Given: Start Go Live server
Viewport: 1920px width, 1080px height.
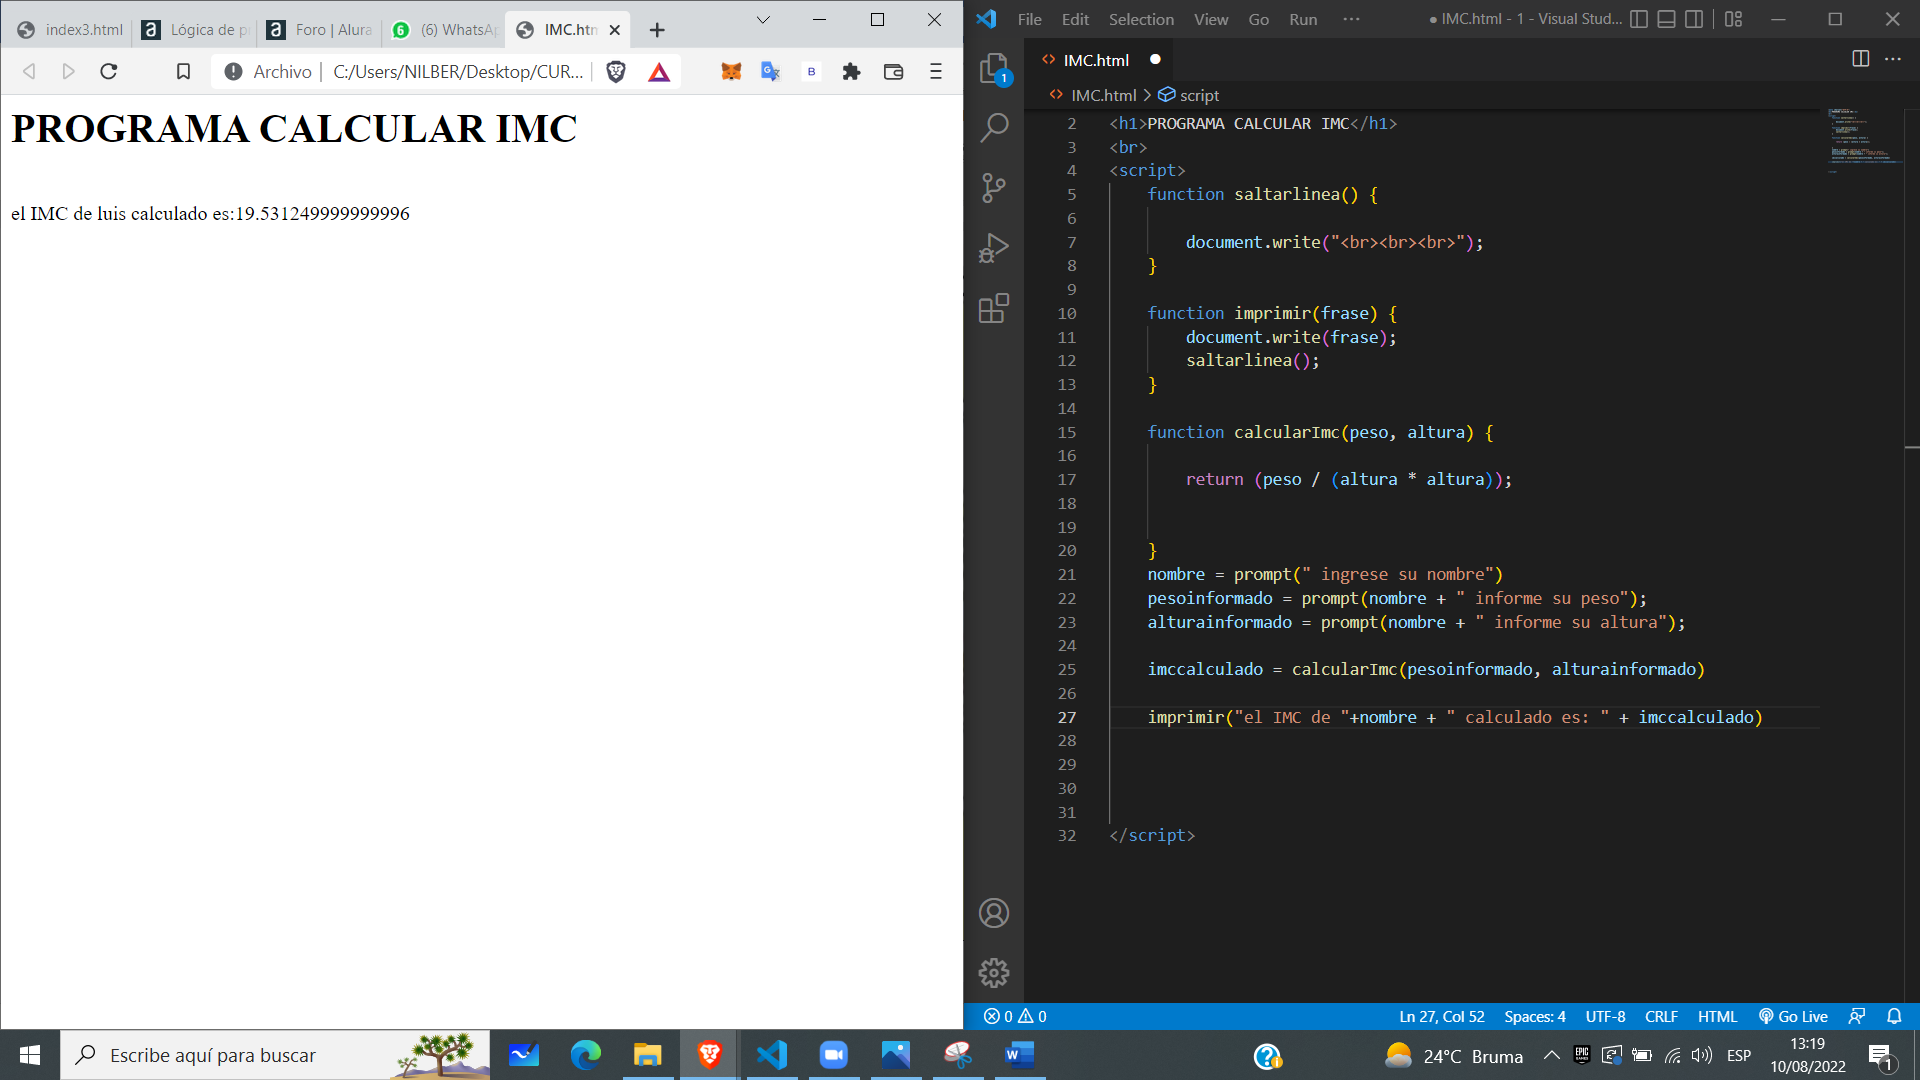Looking at the screenshot, I should pyautogui.click(x=1793, y=1016).
